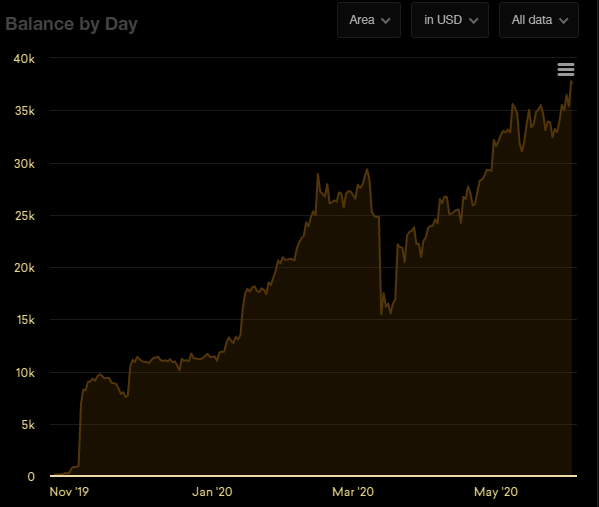Click the 30k y-axis label
Image resolution: width=599 pixels, height=507 pixels.
click(24, 164)
